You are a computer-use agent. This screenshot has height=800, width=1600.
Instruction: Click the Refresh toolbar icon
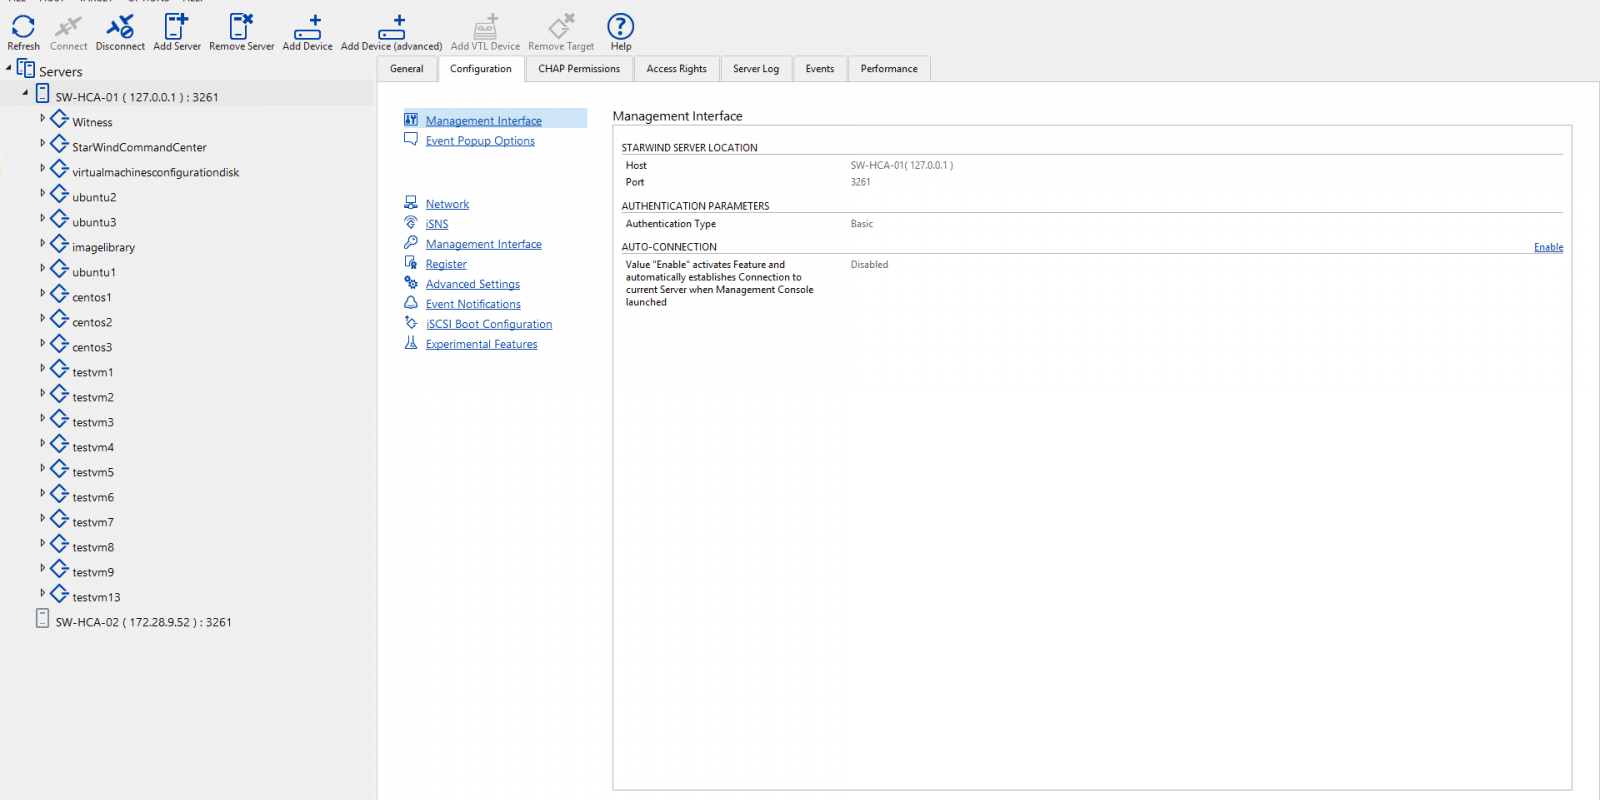click(x=23, y=26)
